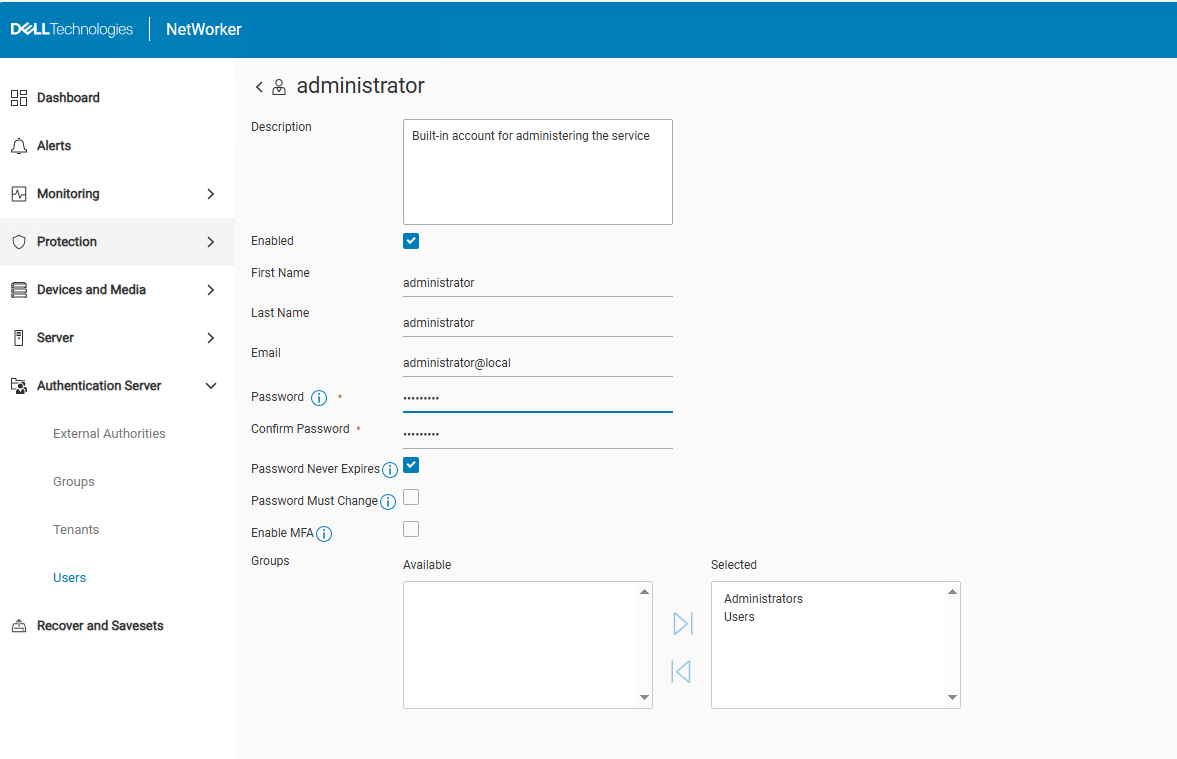
Task: Click the Recover and Savesets icon
Action: point(20,625)
